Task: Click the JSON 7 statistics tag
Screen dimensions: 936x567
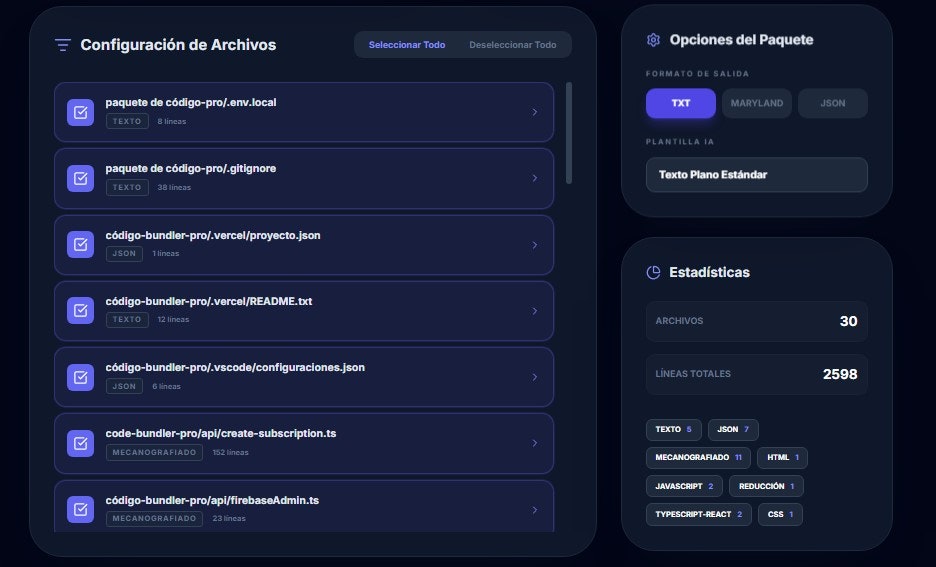Action: pos(733,430)
